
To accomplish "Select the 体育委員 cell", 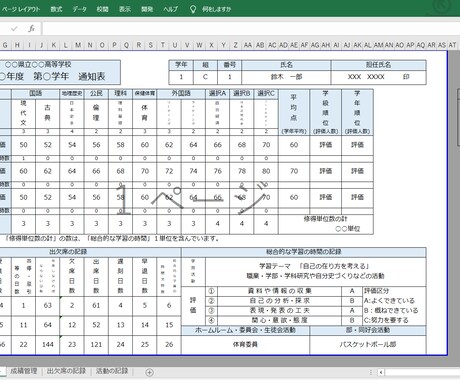I will pyautogui.click(x=245, y=345).
